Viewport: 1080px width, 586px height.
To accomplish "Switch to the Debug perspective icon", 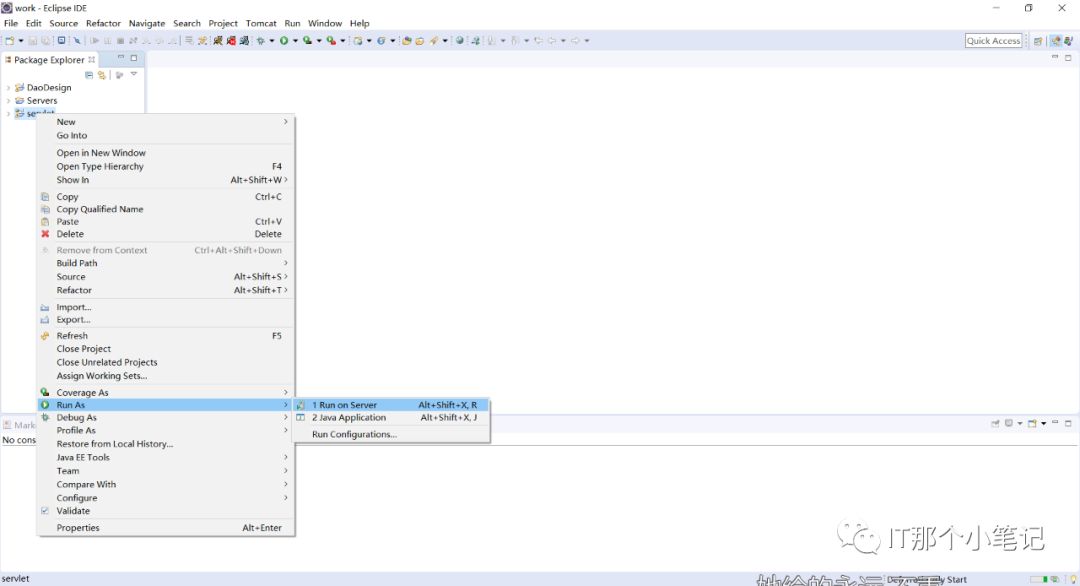I will point(1068,41).
